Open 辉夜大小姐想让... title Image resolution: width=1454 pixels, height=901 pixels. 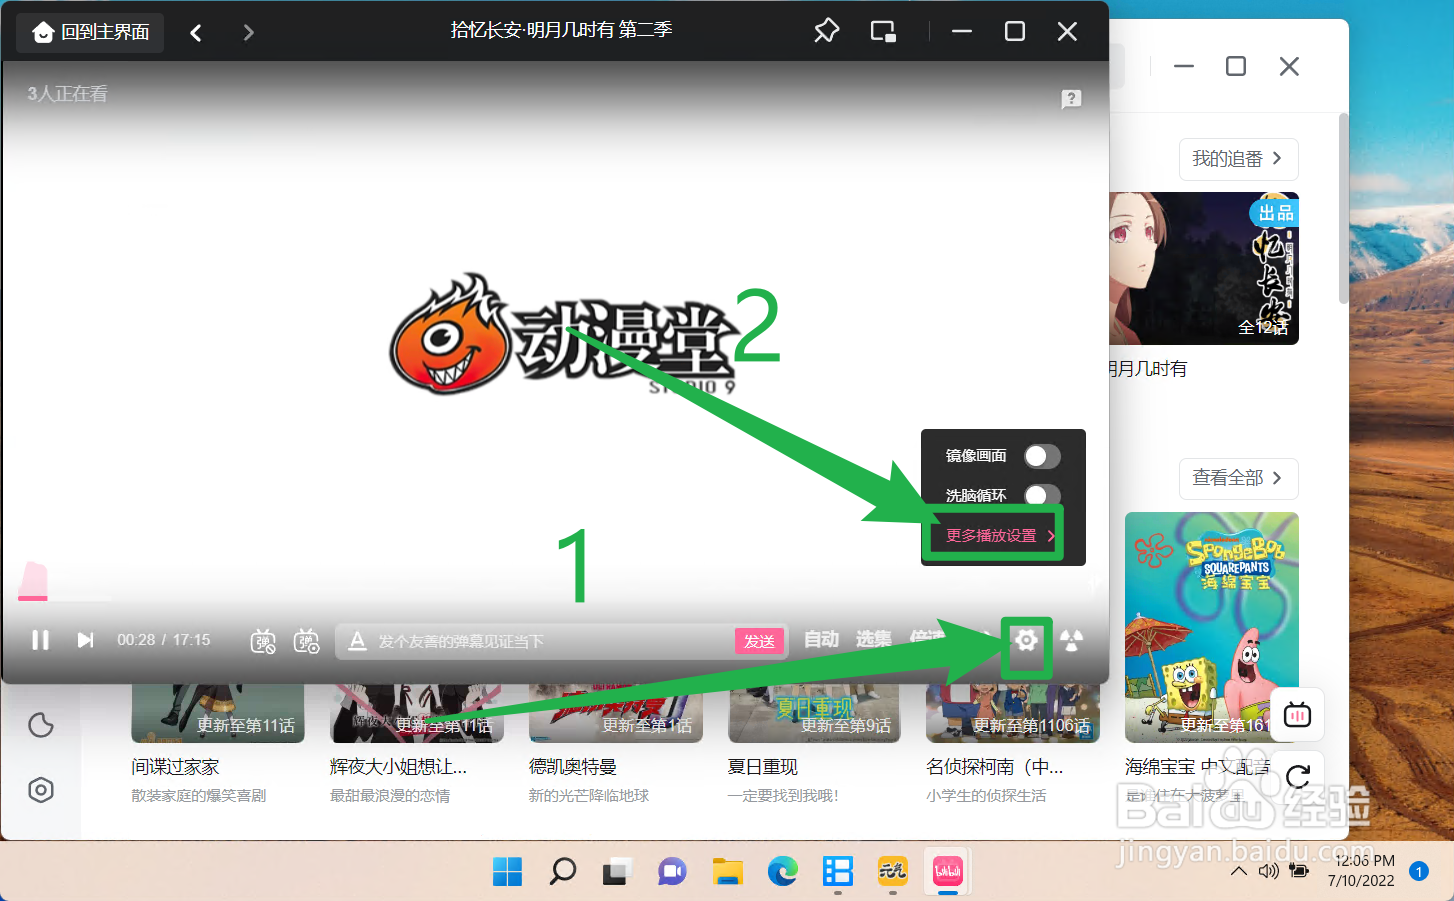tap(398, 767)
